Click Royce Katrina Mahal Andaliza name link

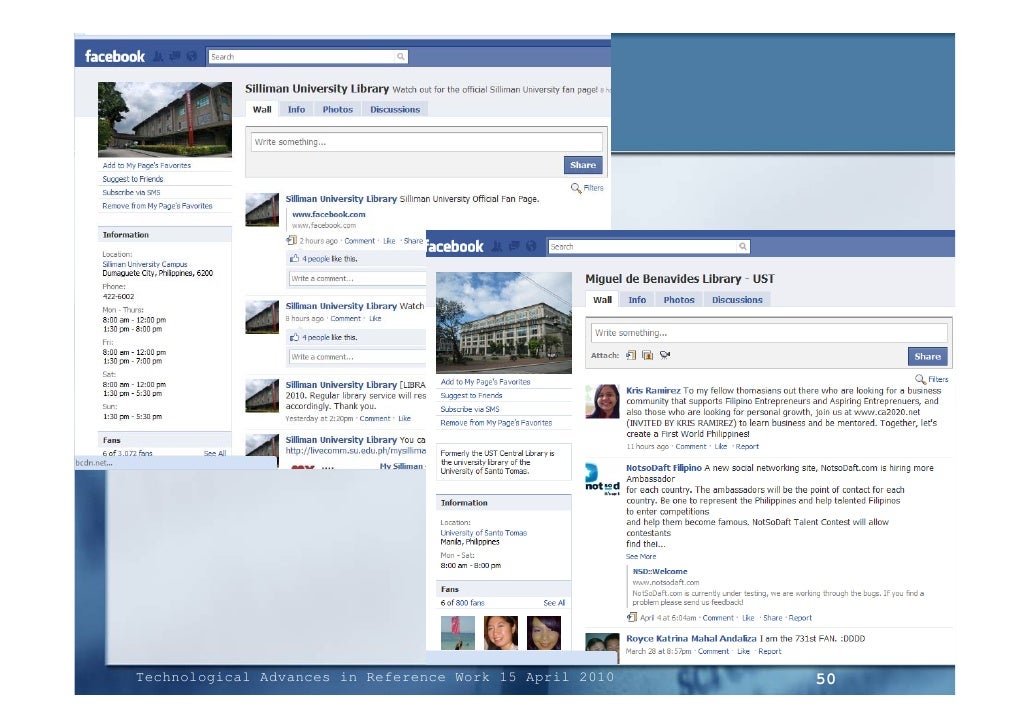click(691, 639)
